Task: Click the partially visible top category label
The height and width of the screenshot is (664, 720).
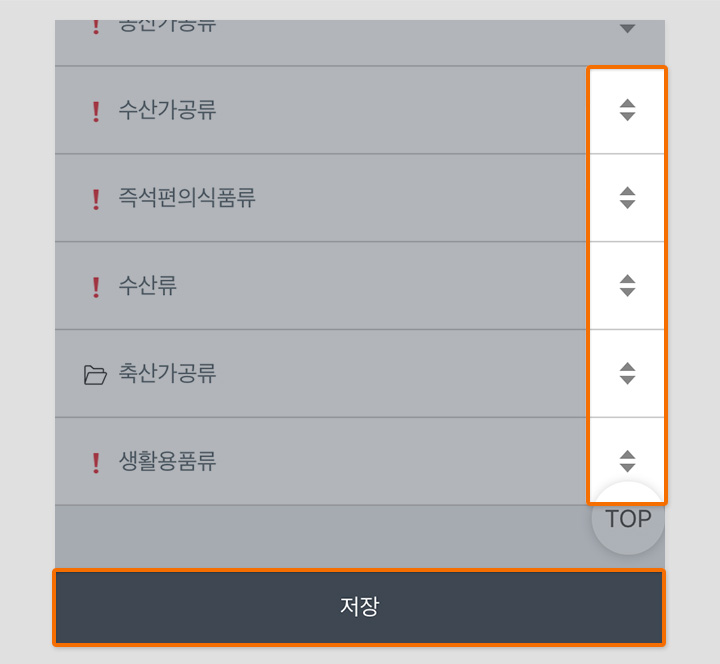Action: (x=167, y=26)
